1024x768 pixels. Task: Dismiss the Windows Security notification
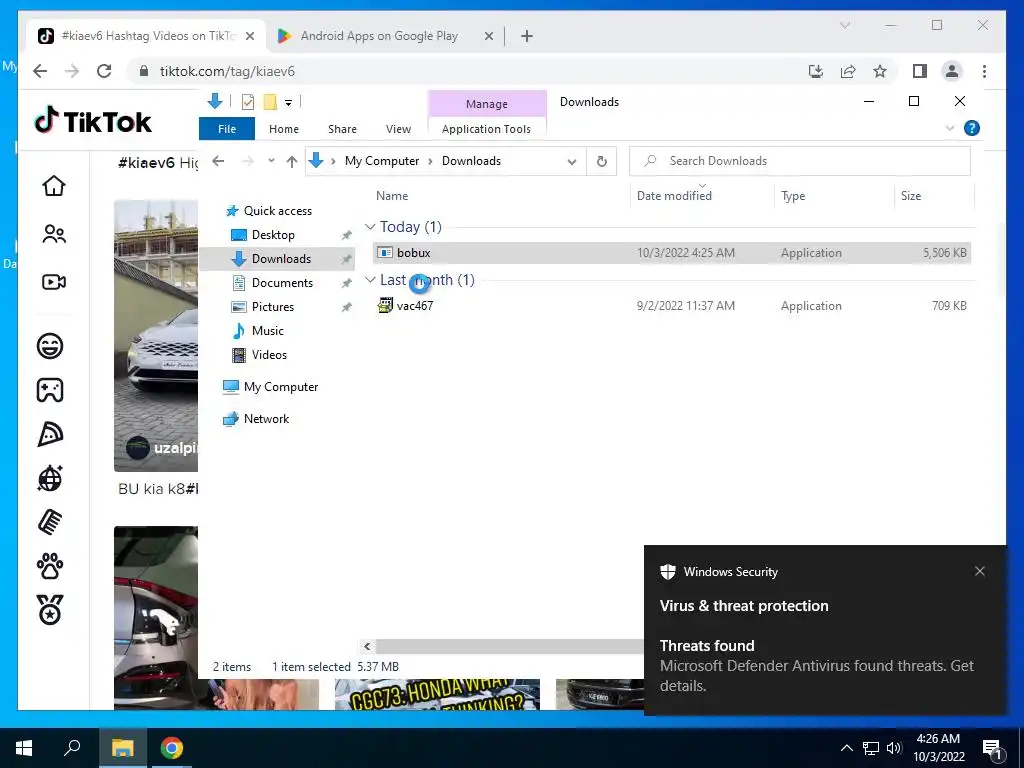980,571
